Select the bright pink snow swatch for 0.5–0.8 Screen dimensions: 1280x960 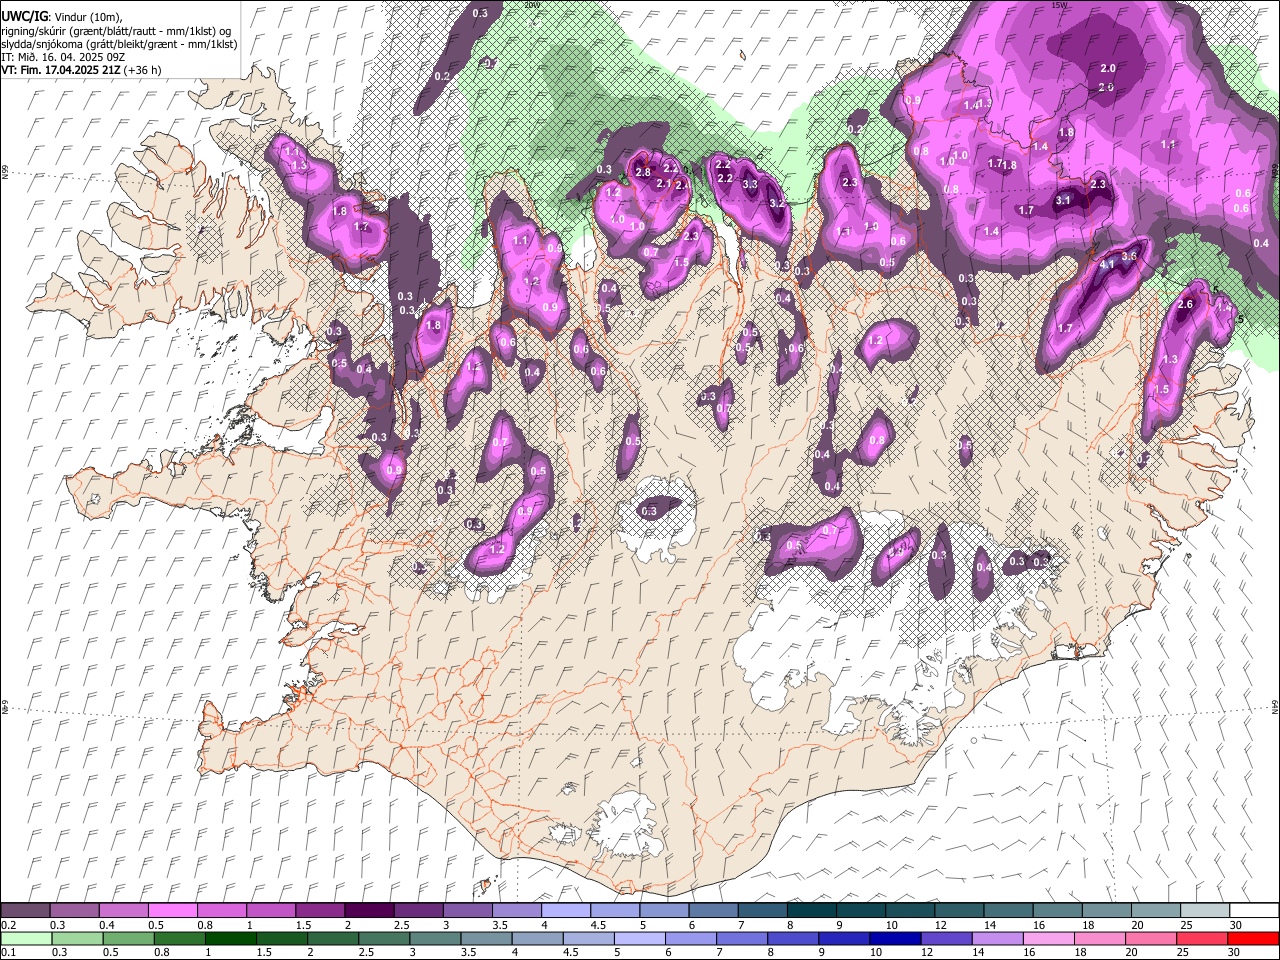click(172, 910)
